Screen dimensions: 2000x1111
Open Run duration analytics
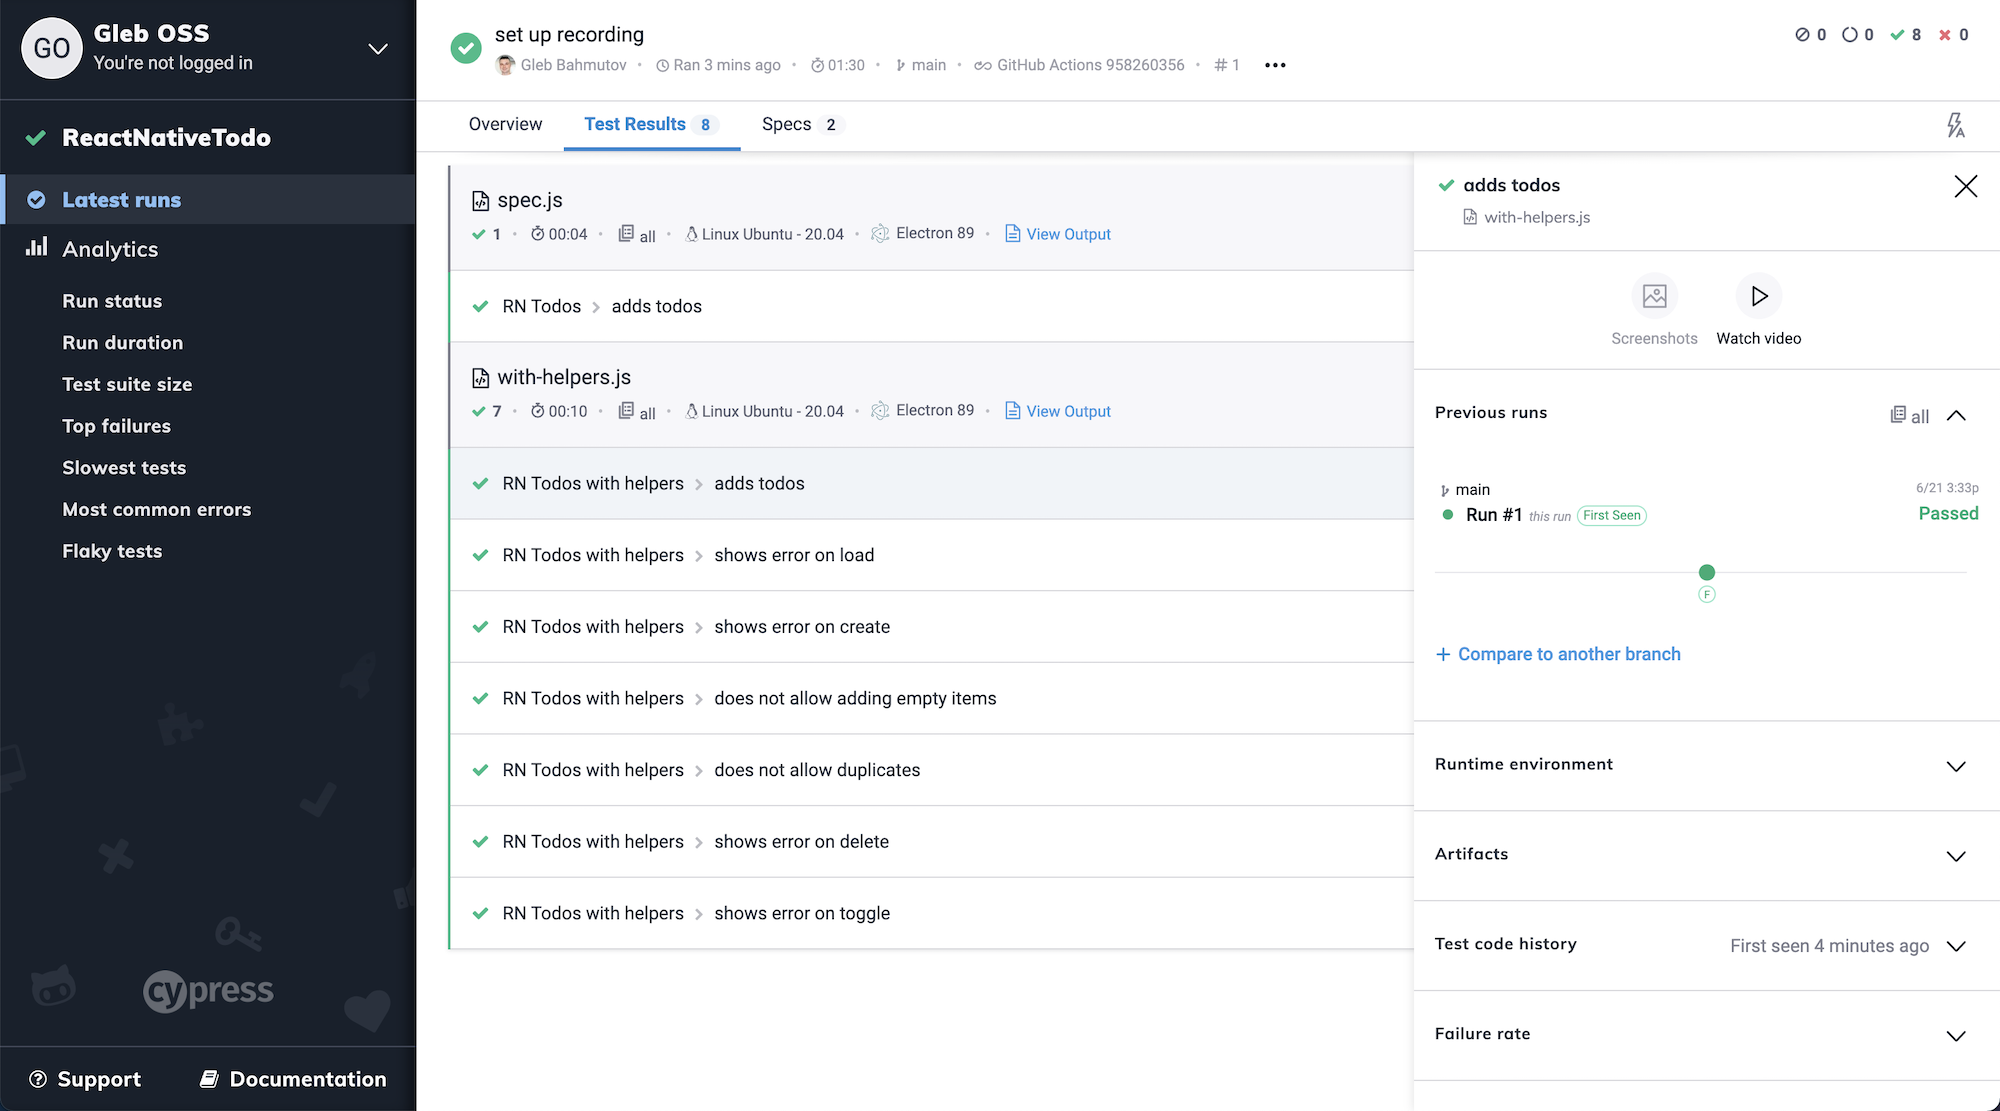click(x=122, y=343)
